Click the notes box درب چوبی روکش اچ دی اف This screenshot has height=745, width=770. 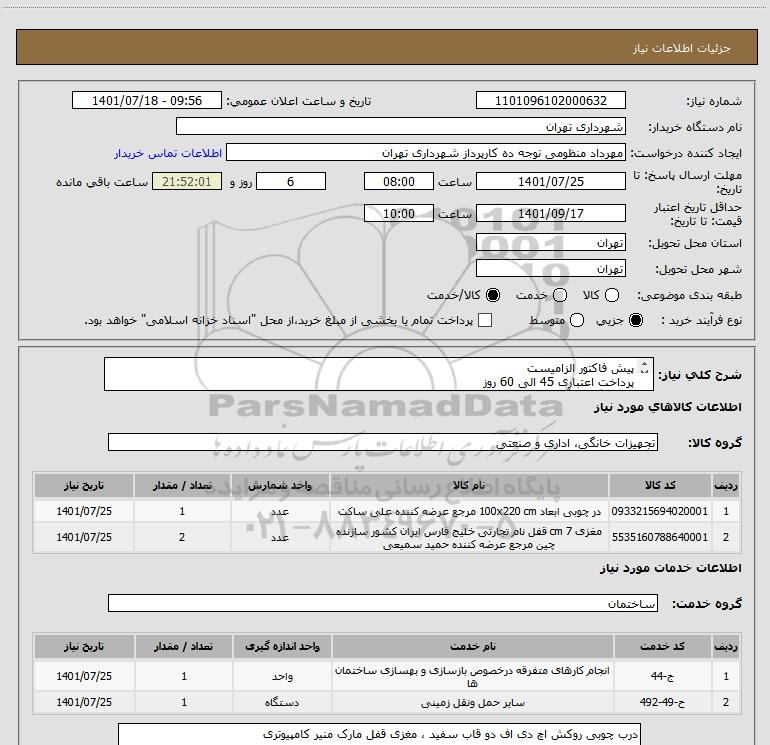point(380,734)
